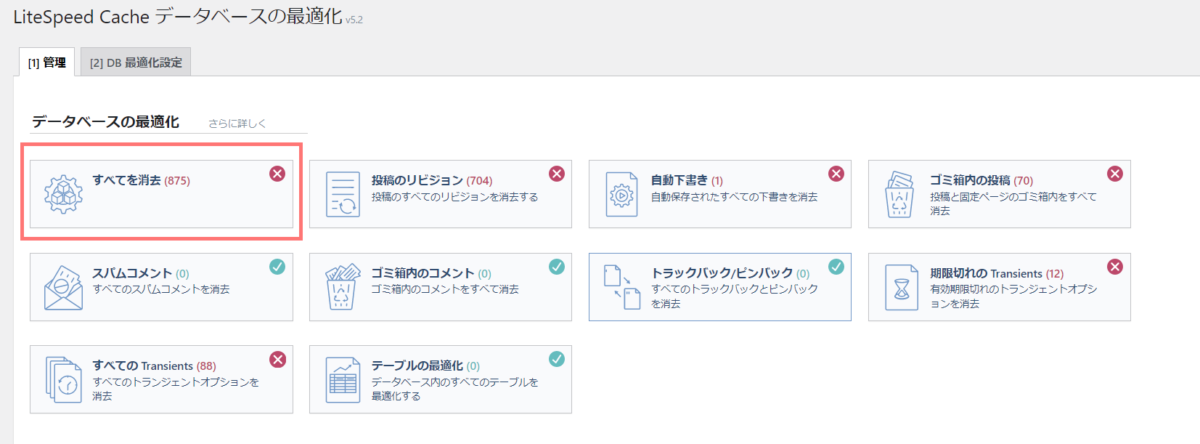1200x444 pixels.
Task: Click the v5.2 version label
Action: (354, 21)
